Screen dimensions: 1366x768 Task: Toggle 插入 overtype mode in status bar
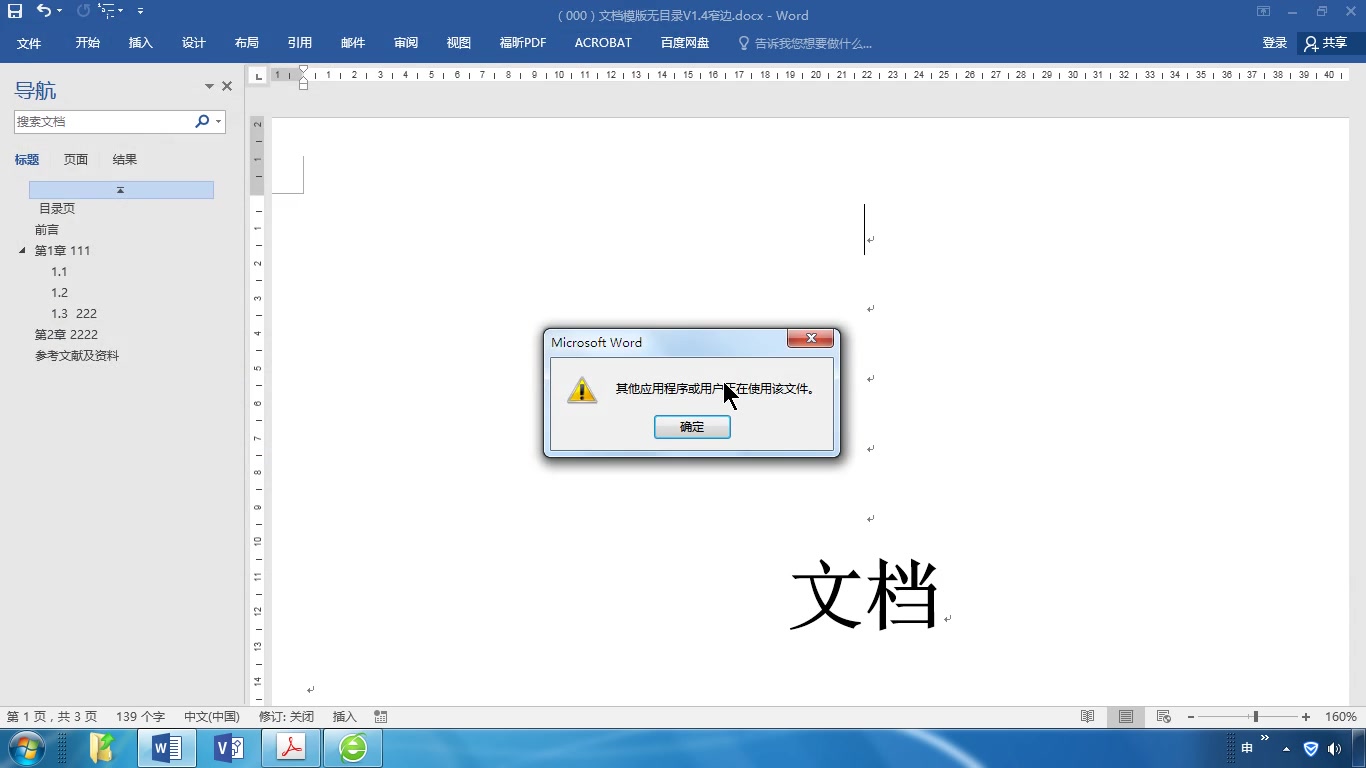[x=344, y=716]
